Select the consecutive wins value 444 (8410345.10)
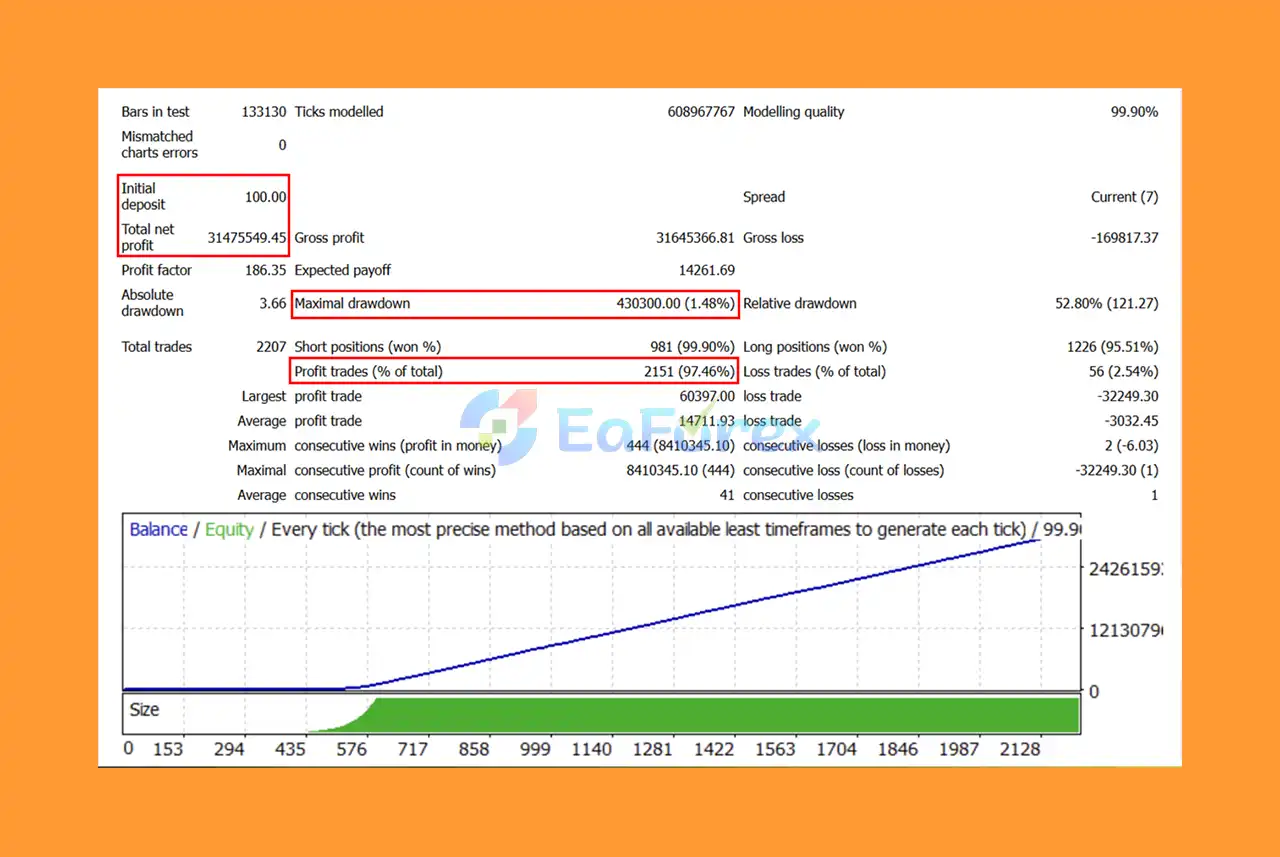The width and height of the screenshot is (1280, 857). [681, 446]
